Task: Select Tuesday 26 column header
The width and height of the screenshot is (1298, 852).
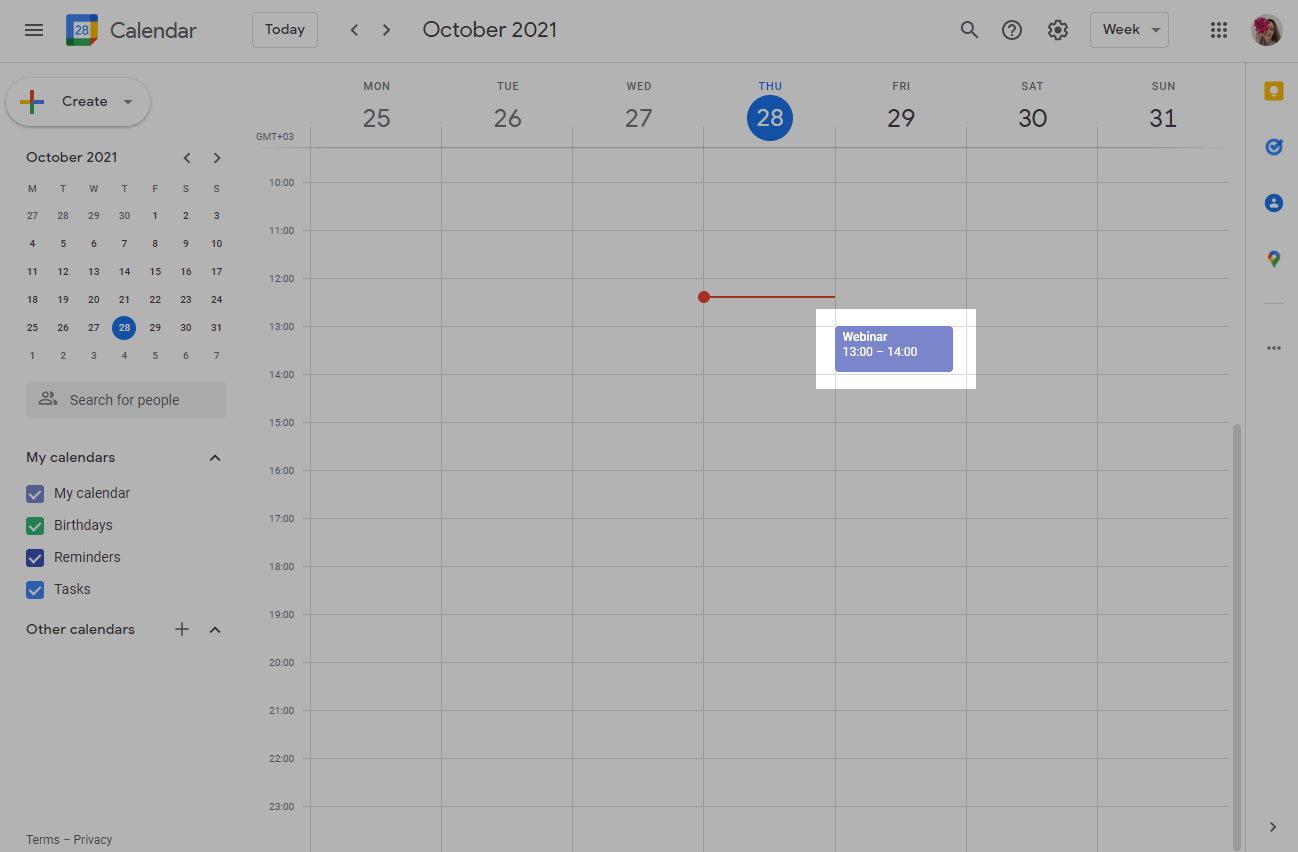Action: click(507, 107)
